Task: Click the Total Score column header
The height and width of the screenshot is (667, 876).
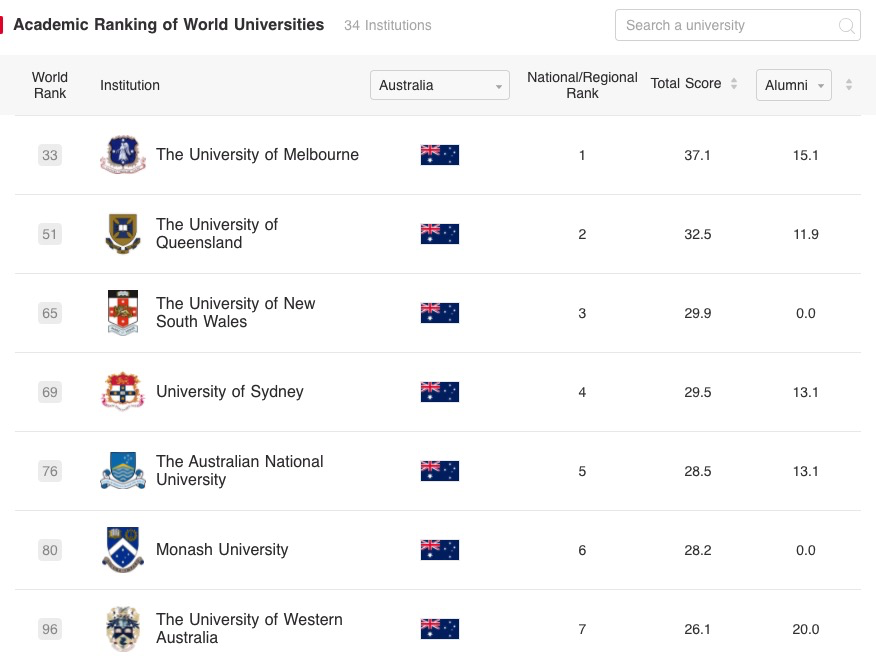Action: point(685,84)
